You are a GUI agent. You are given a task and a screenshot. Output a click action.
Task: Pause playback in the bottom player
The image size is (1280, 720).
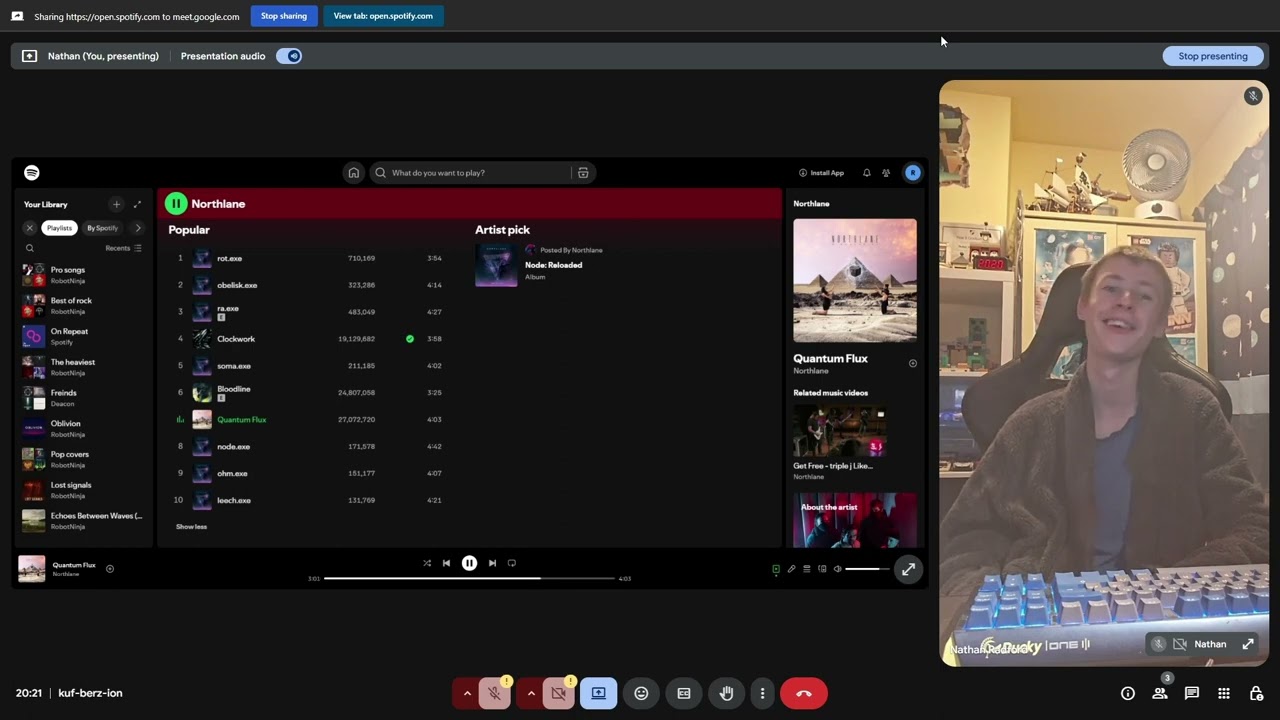coord(469,563)
